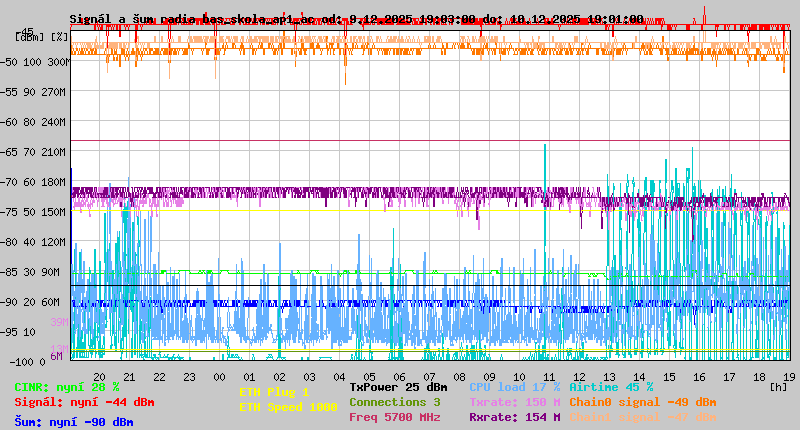Select the cyan Airtime 45 % legend label
The width and height of the screenshot is (800, 430).
(611, 387)
